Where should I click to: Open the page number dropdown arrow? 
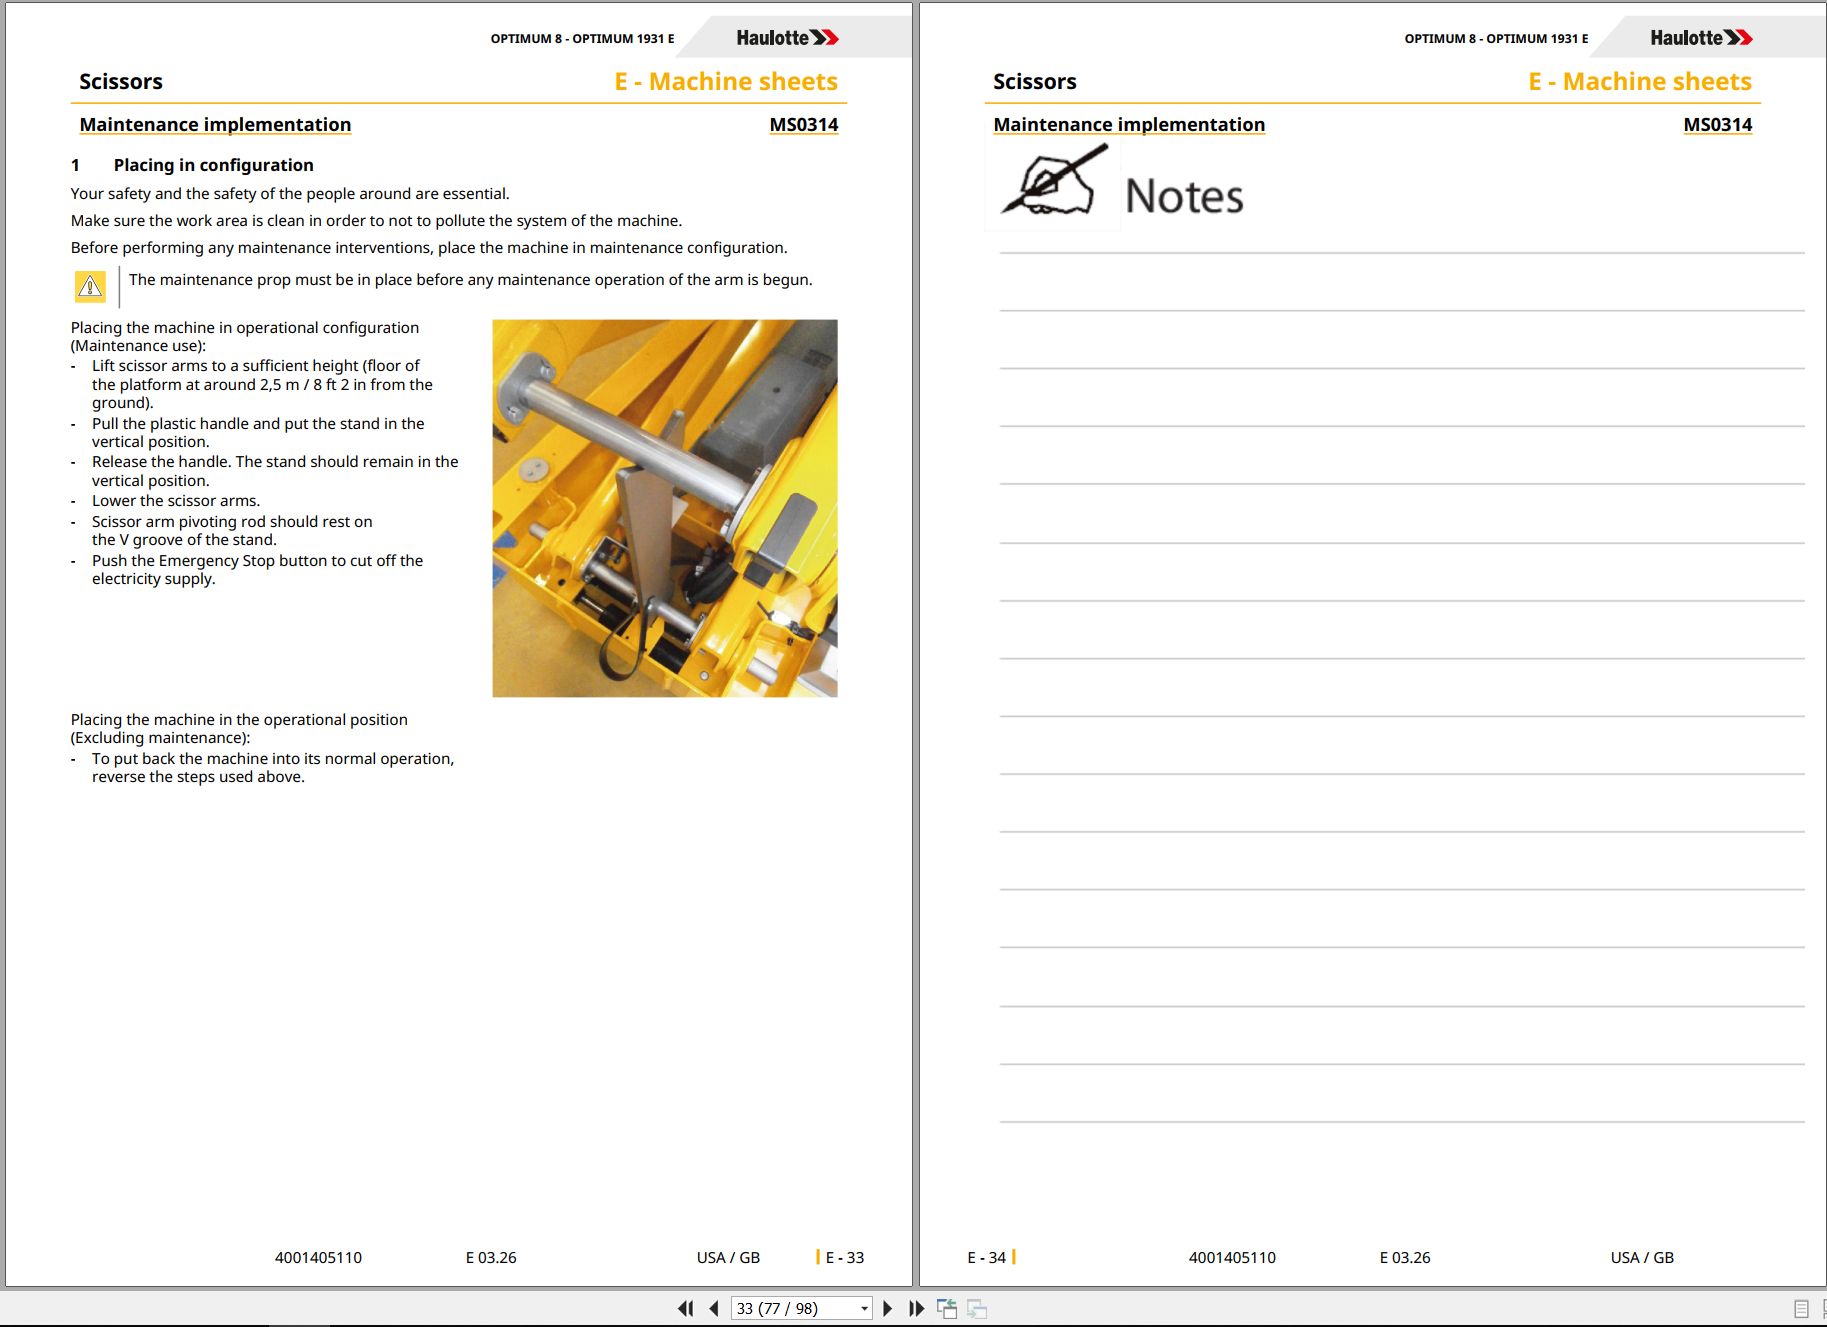864,1309
